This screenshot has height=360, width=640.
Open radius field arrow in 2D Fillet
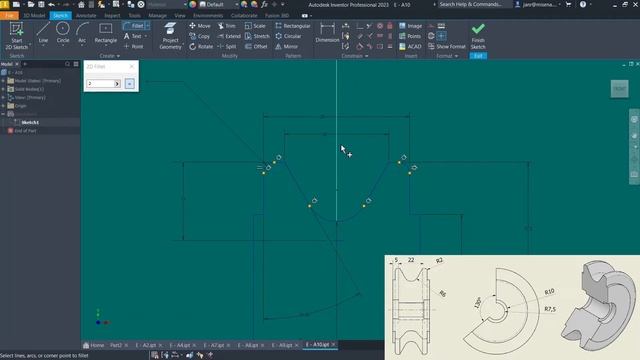tap(117, 84)
